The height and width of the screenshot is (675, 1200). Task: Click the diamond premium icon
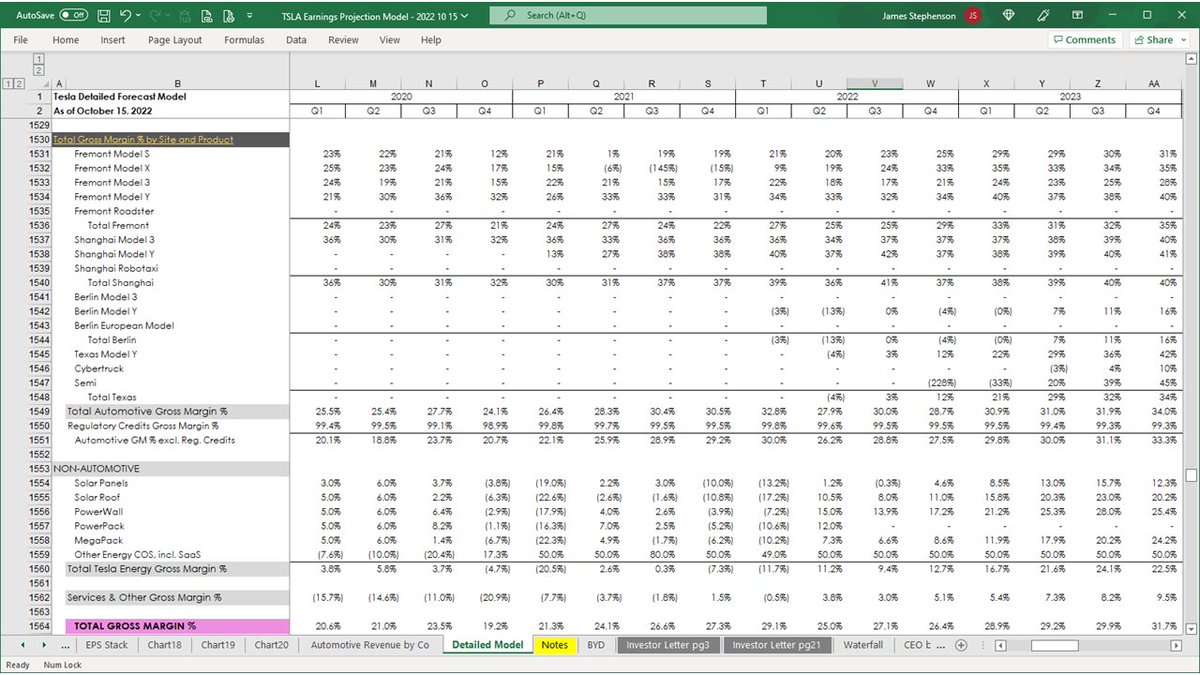1009,16
